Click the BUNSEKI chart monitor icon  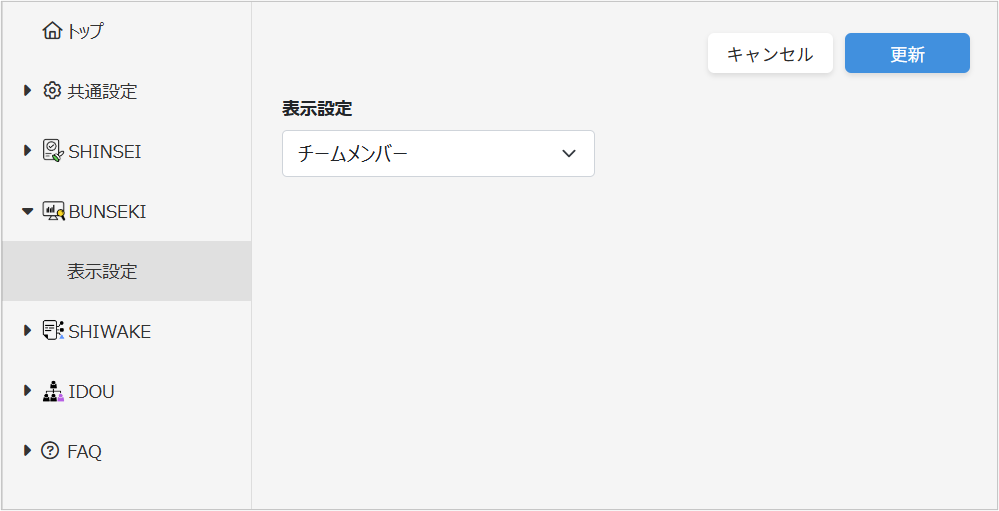tap(53, 211)
